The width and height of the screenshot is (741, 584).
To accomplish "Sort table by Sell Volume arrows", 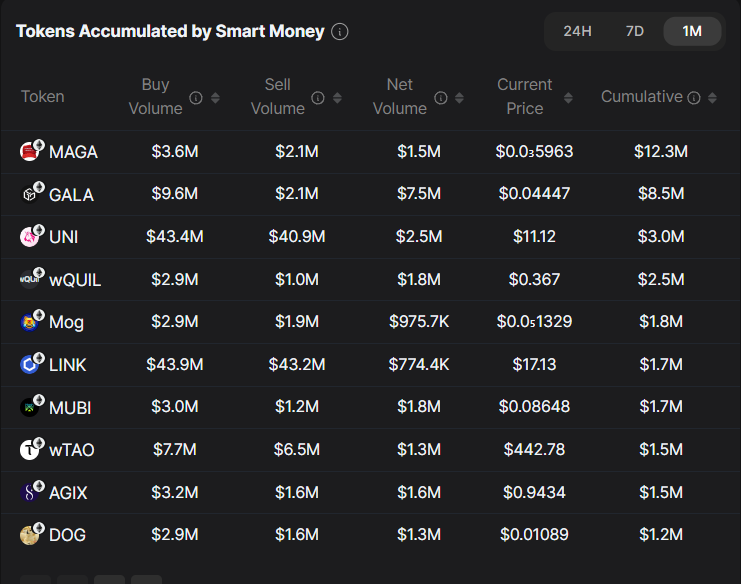I will pos(337,98).
